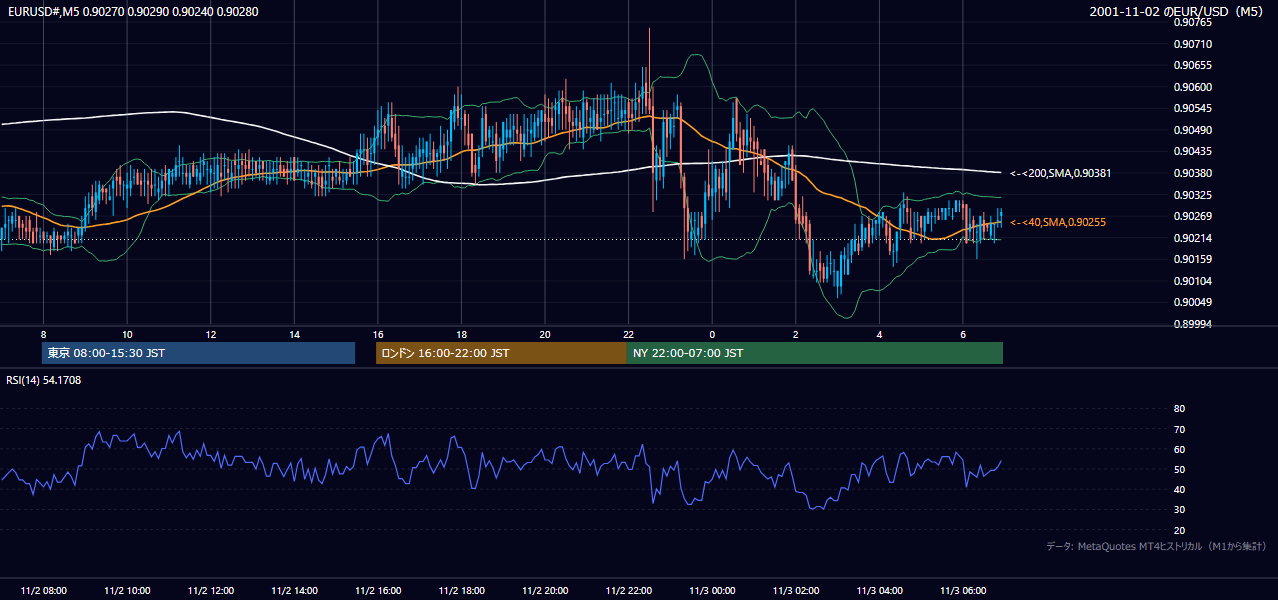The height and width of the screenshot is (600, 1278).
Task: Click the 11/2 12:00 bottom time label
Action: [x=210, y=591]
